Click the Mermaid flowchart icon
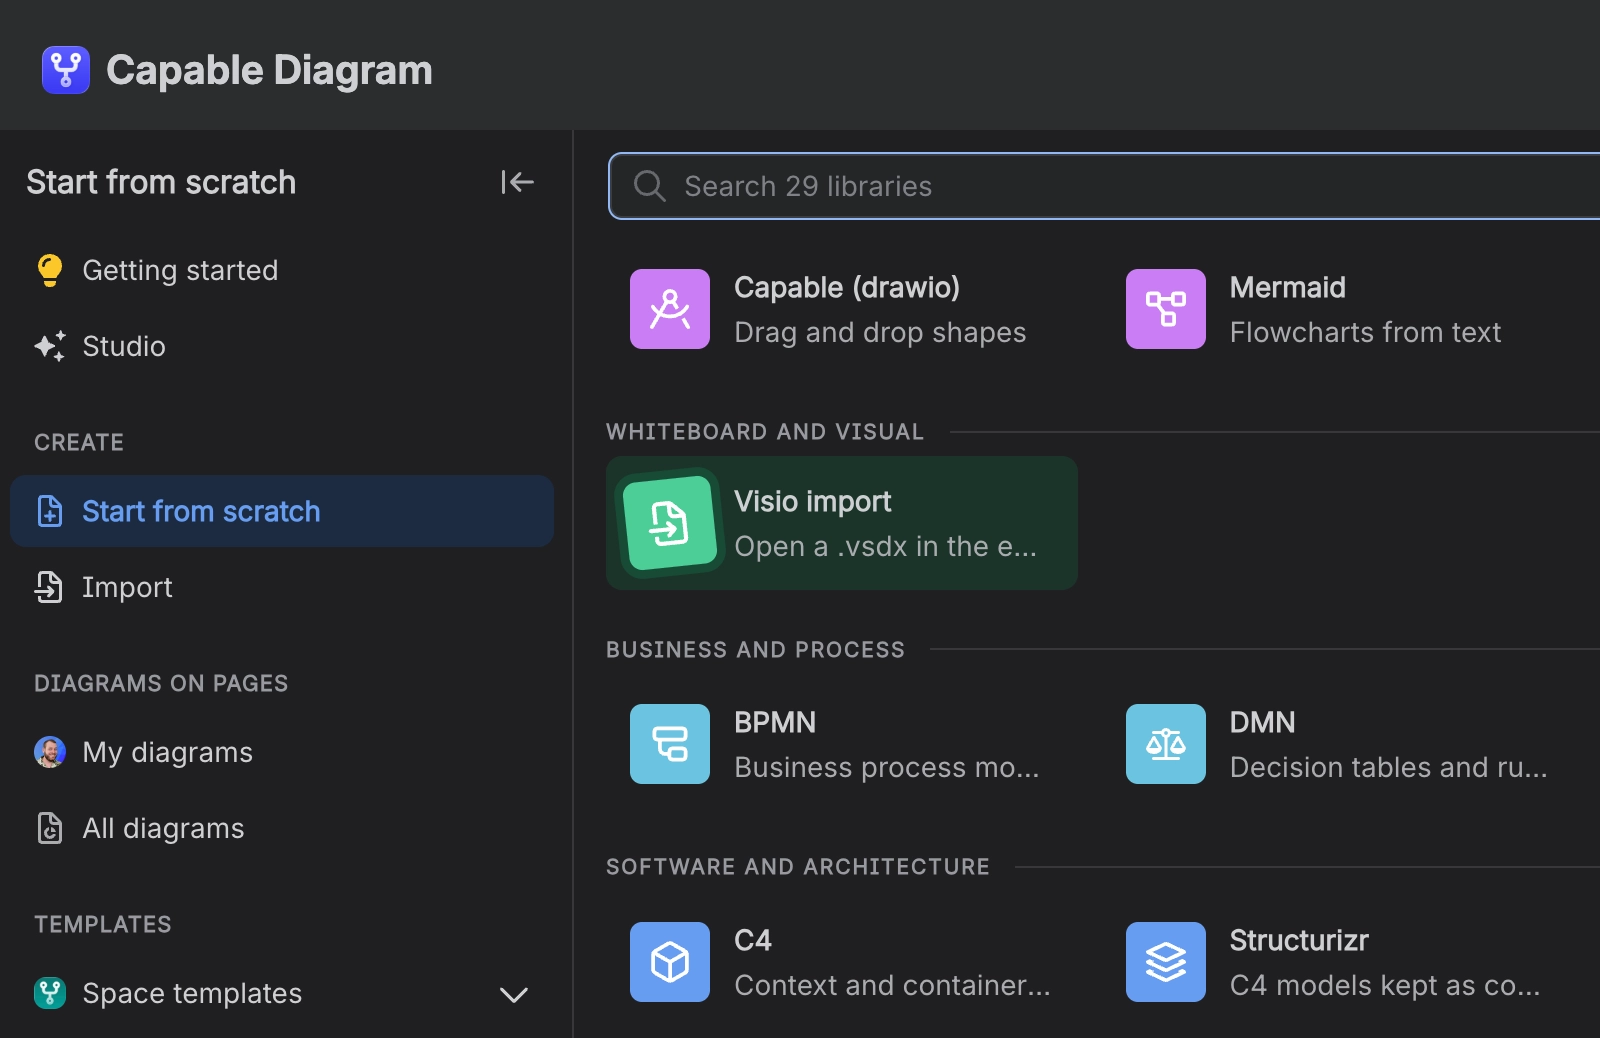The height and width of the screenshot is (1038, 1600). (x=1166, y=309)
